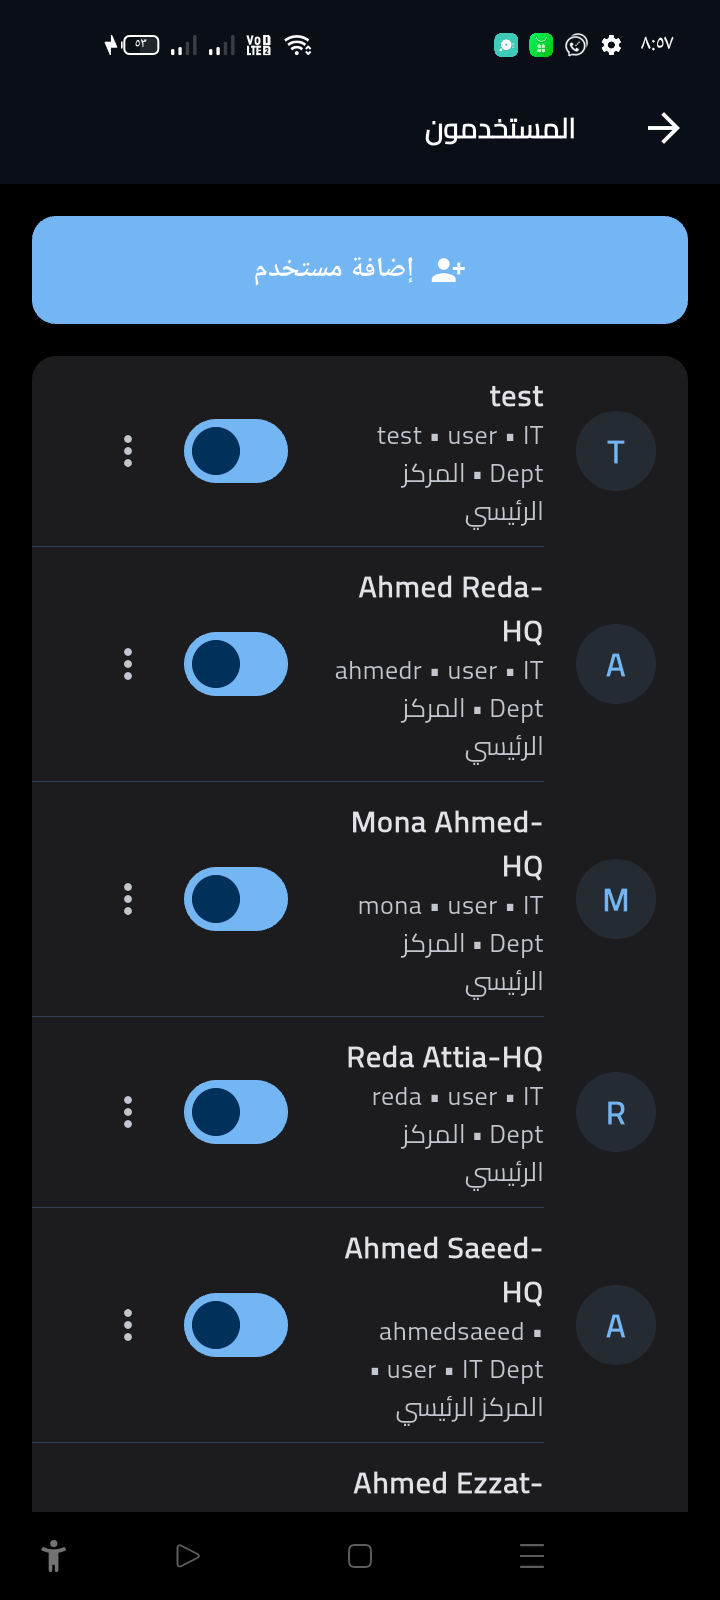
Task: Toggle active switch for test user
Action: coord(236,451)
